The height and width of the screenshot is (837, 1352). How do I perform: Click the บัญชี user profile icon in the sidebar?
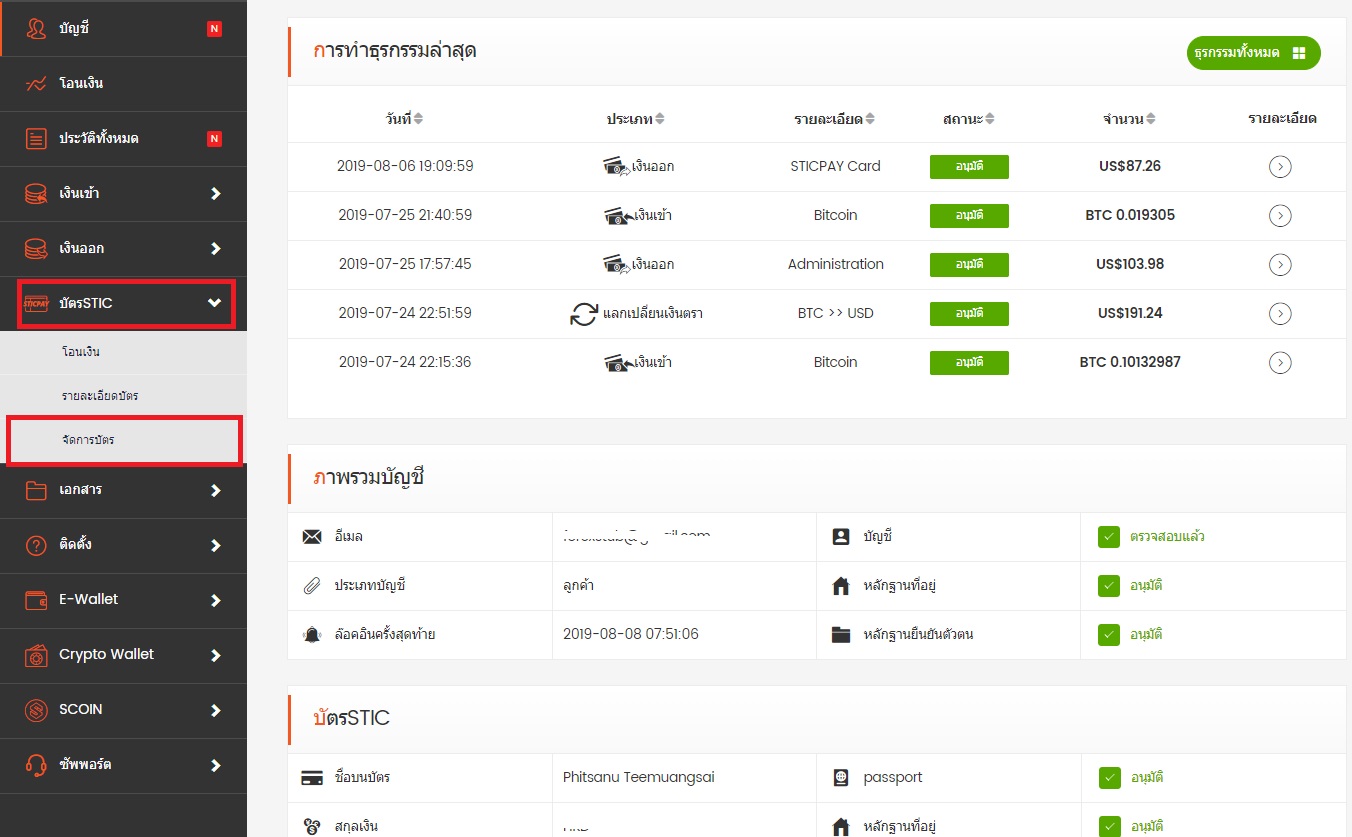click(36, 28)
